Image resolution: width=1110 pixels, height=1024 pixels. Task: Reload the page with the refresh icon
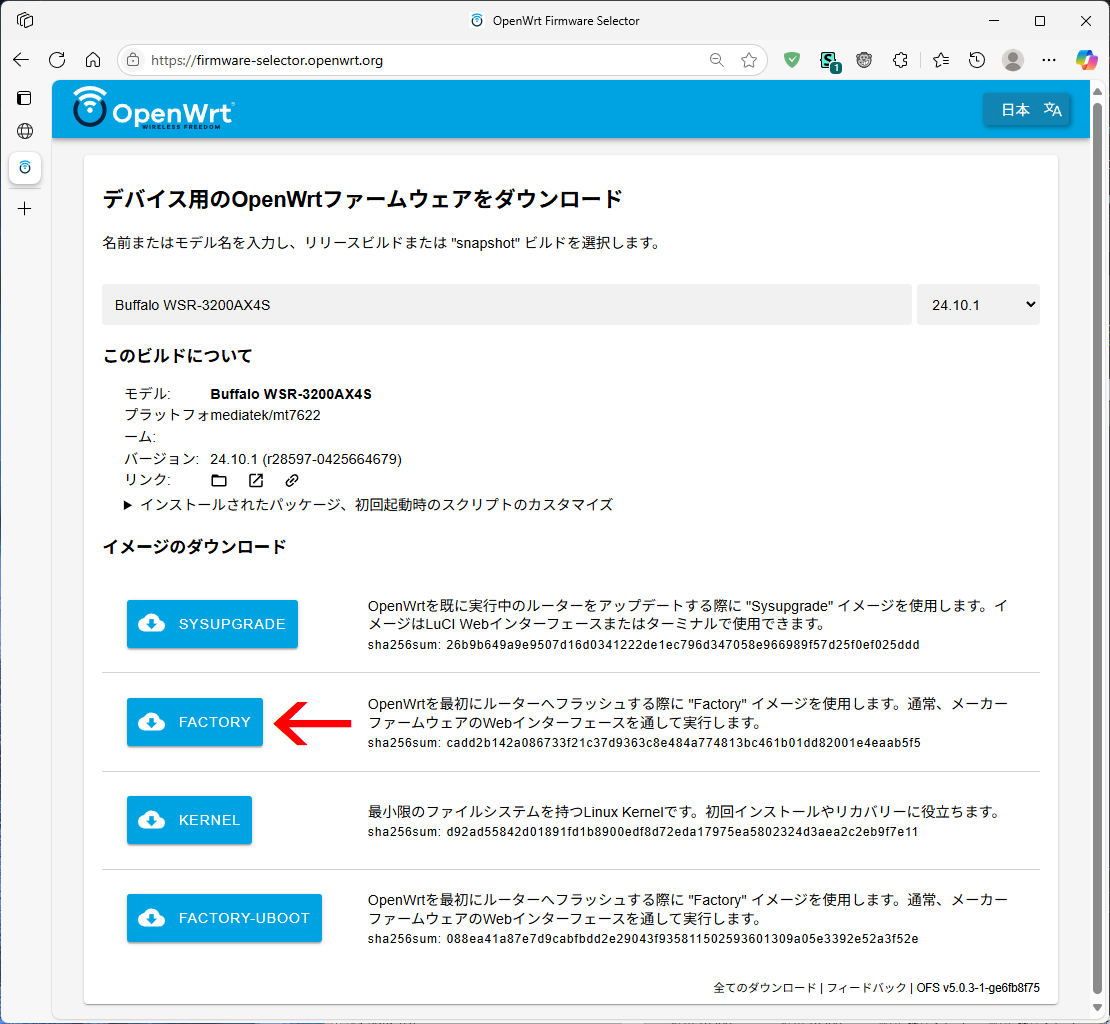click(x=57, y=60)
